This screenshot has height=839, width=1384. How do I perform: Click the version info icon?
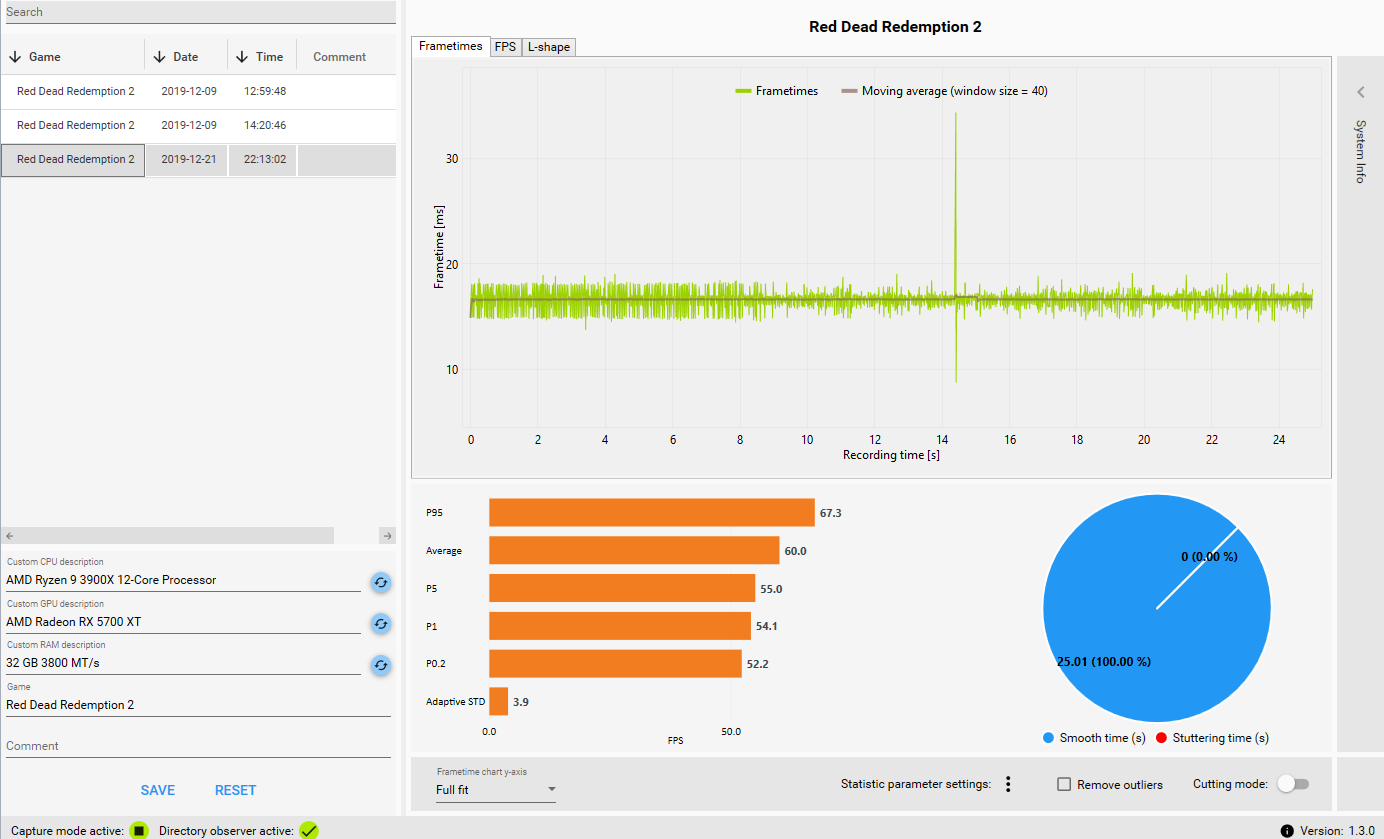1287,831
